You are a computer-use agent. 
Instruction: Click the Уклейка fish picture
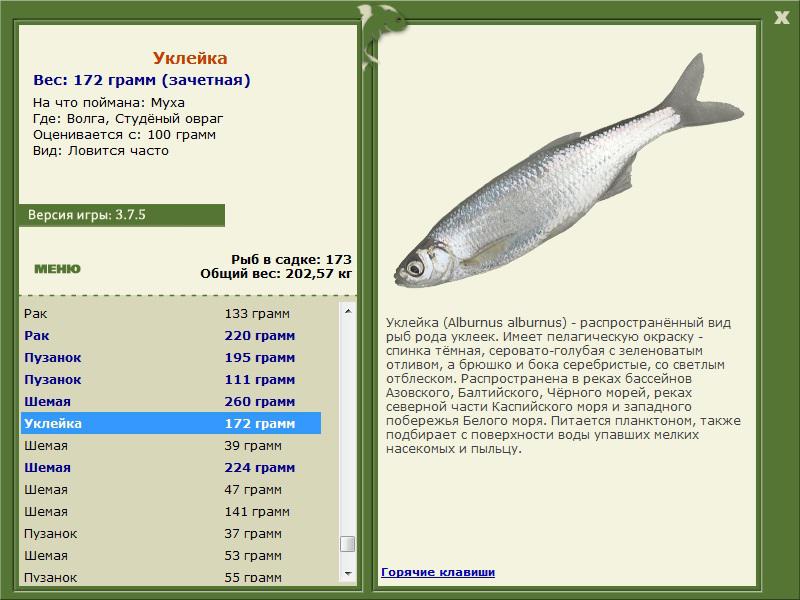(x=568, y=170)
